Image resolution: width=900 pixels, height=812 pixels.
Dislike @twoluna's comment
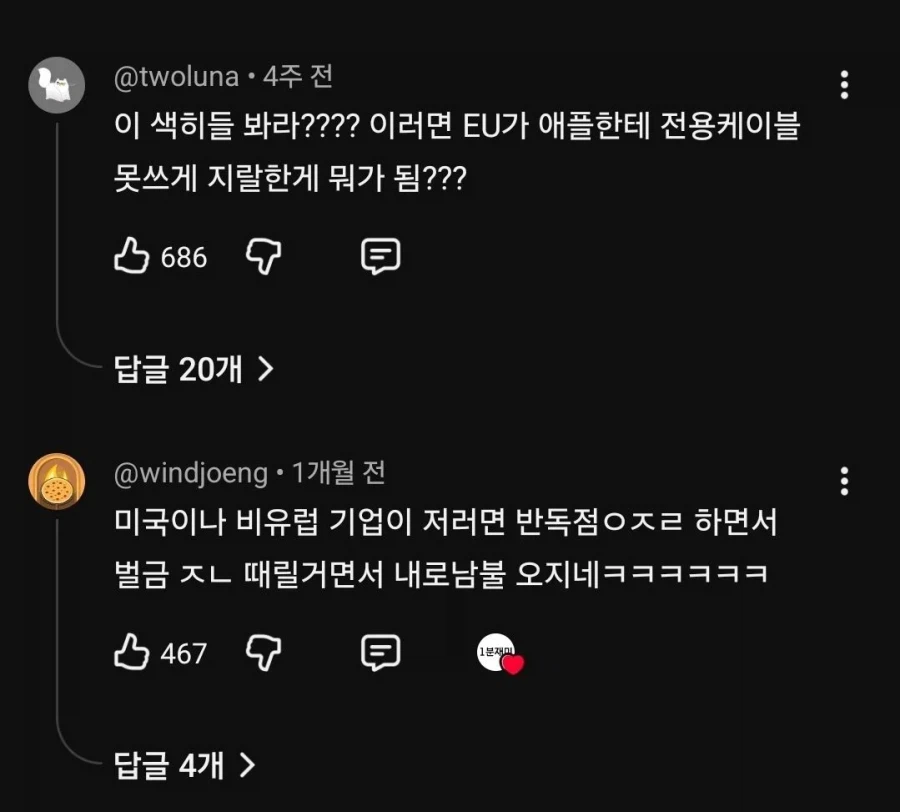(x=264, y=256)
